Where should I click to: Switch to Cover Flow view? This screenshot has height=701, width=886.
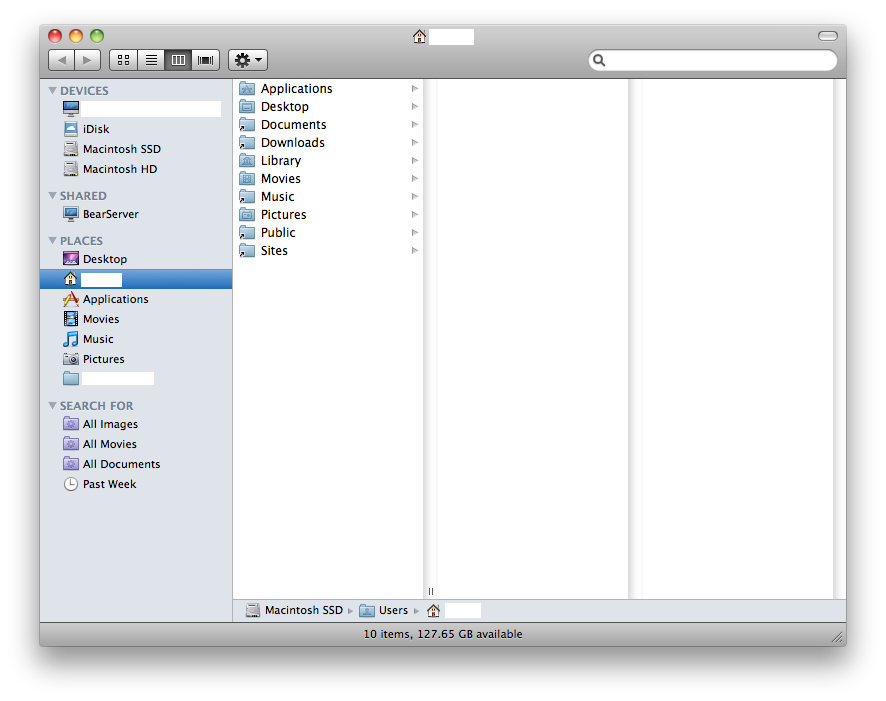(x=206, y=60)
